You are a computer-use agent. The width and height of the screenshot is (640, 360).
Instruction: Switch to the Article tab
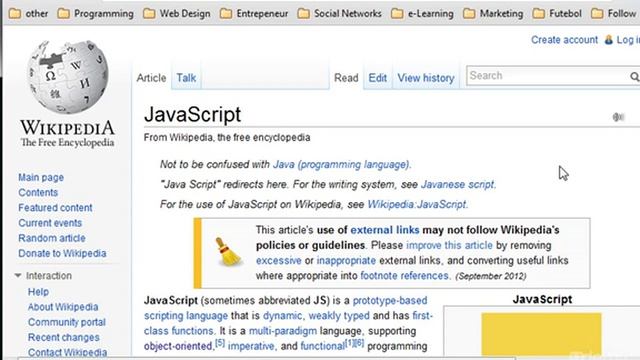click(x=151, y=78)
